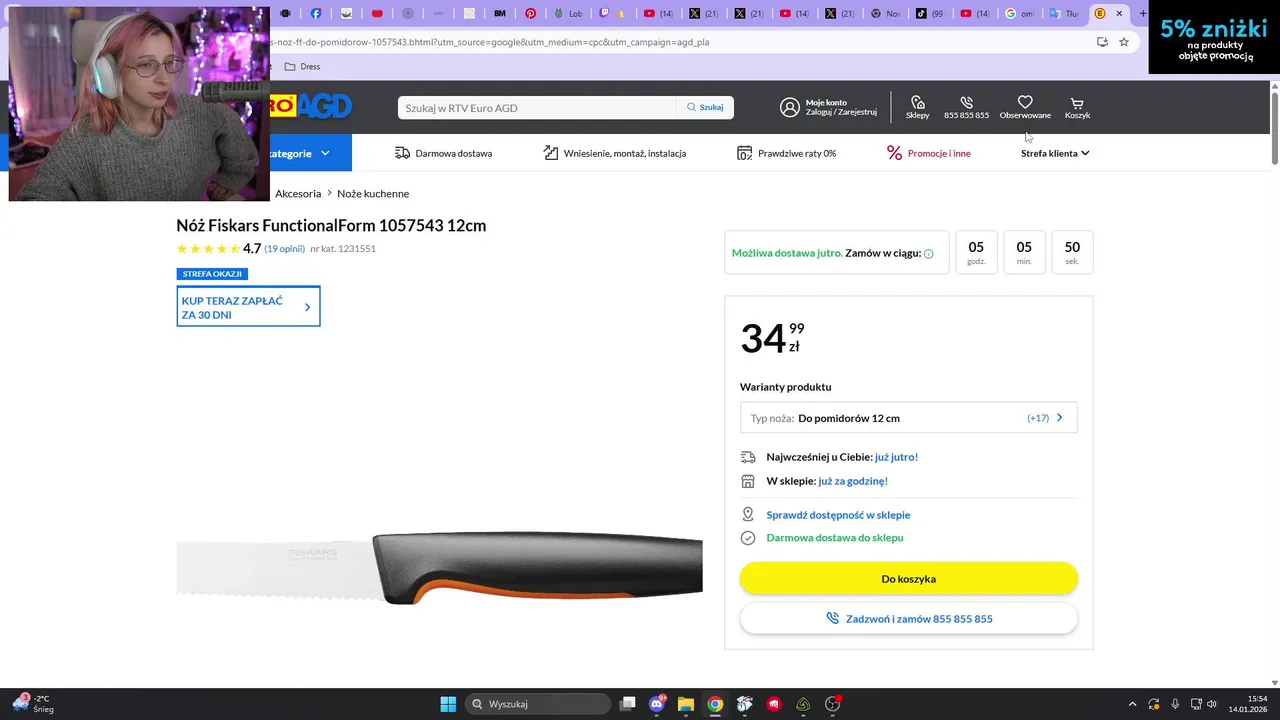Open the weather widget showing -2°C

point(32,704)
